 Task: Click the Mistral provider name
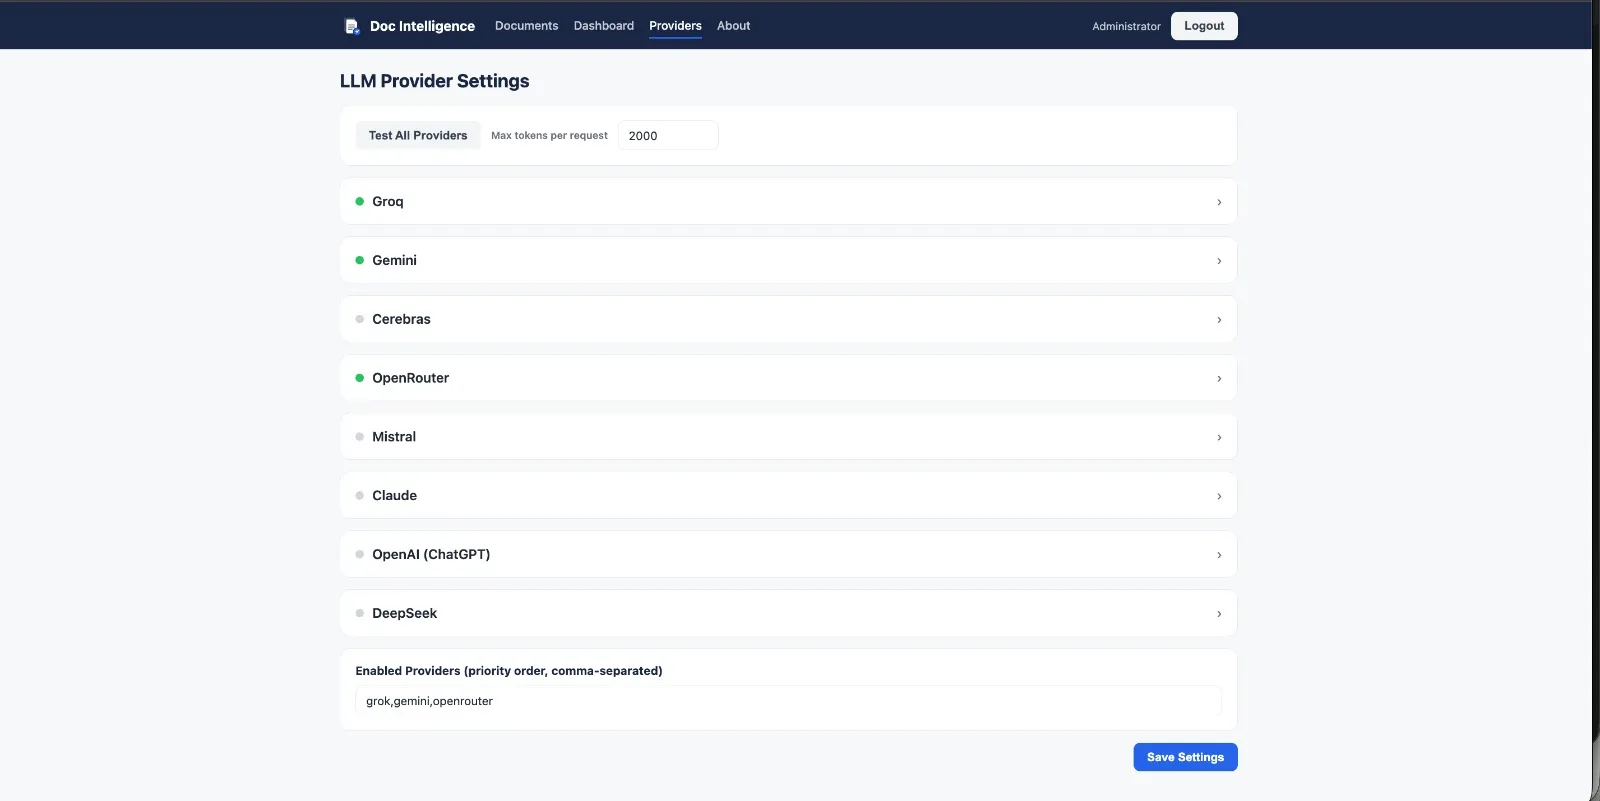tap(394, 437)
